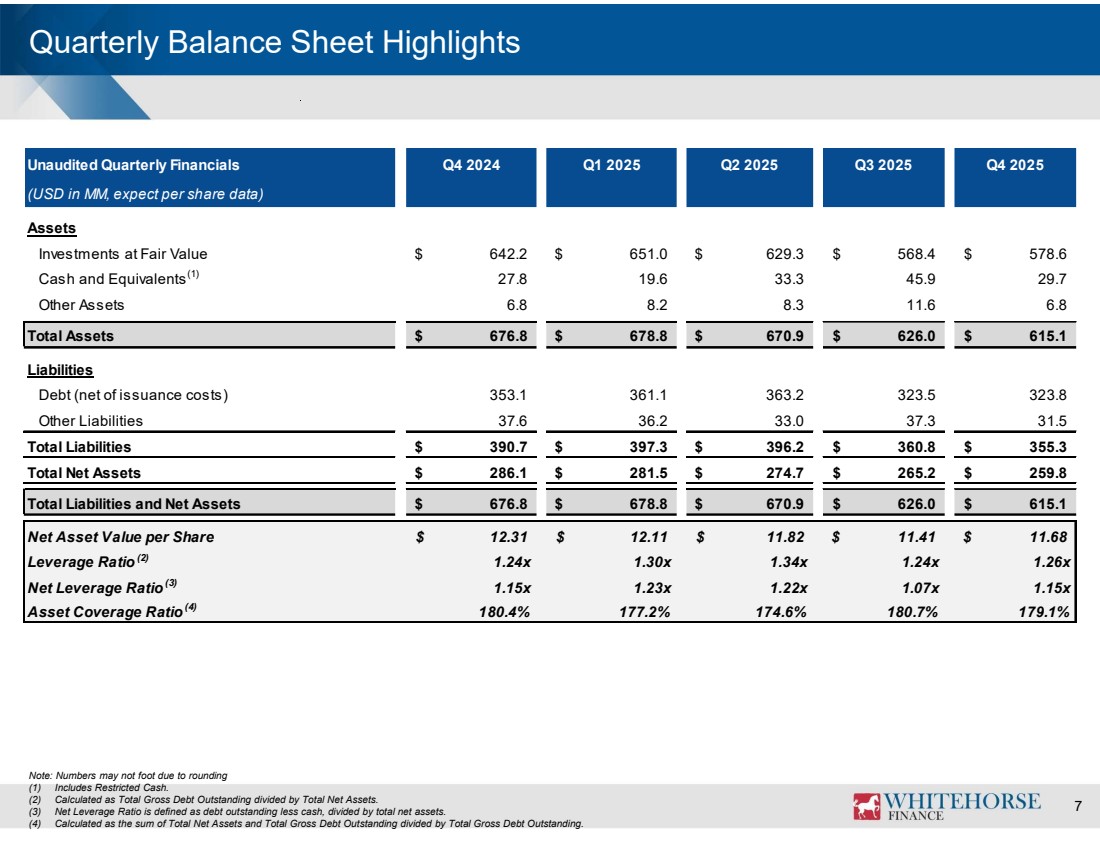This screenshot has width=1100, height=849.
Task: Click footnote 4 about Asset Coverage calculation
Action: 306,824
